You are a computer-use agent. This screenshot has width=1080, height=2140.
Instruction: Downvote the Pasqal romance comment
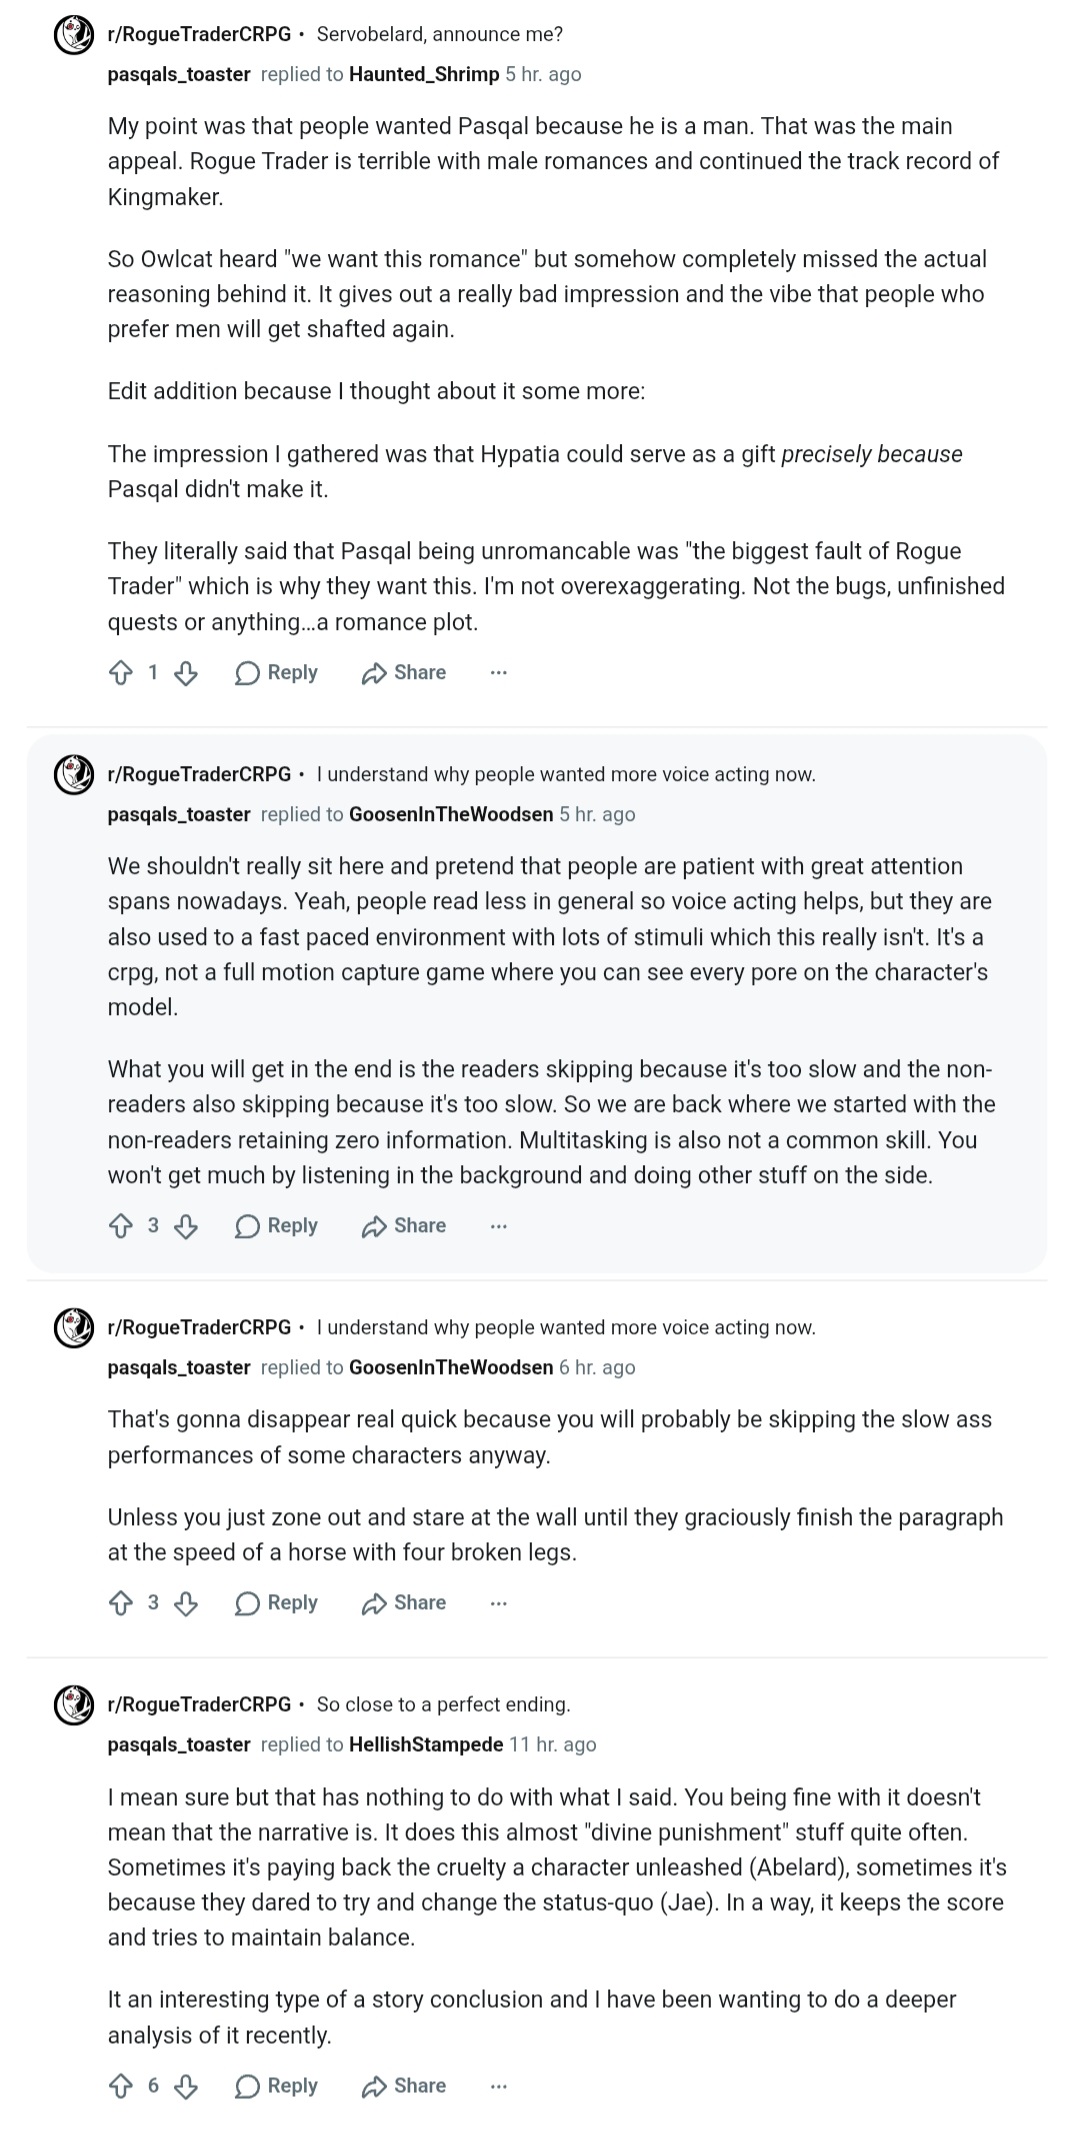pyautogui.click(x=186, y=673)
